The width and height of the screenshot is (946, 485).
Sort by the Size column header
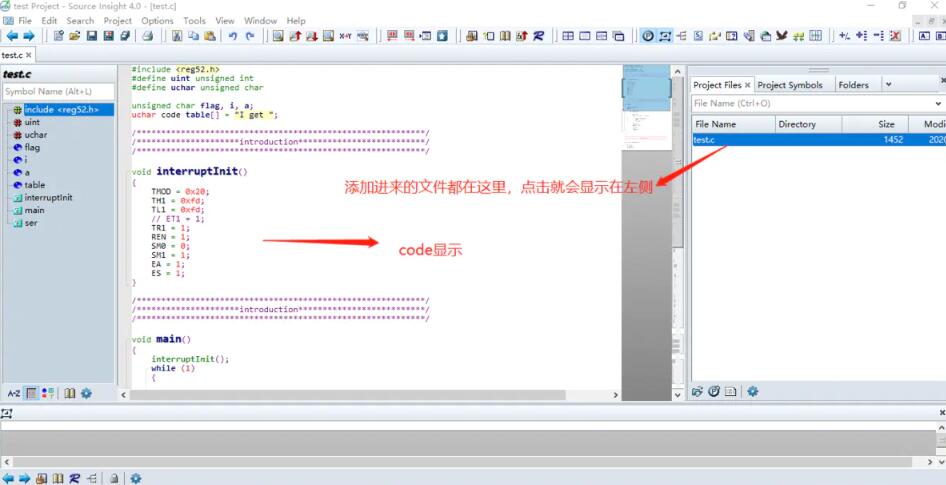875,124
